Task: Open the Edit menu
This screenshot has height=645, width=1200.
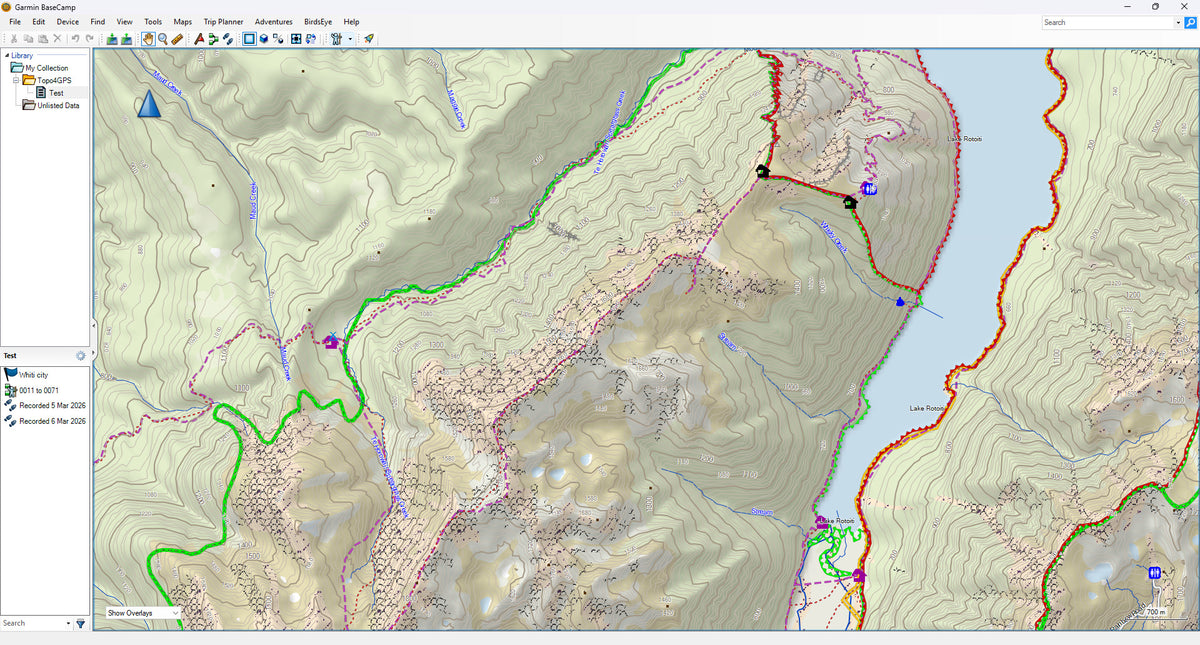Action: (38, 21)
